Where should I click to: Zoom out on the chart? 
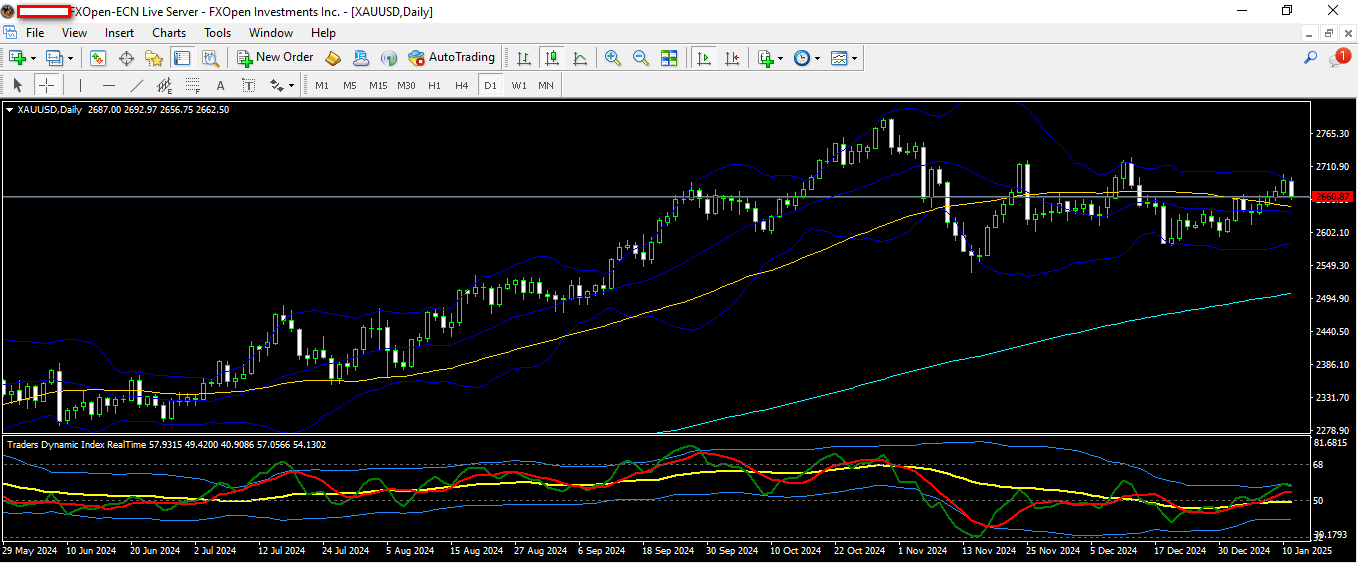(x=641, y=58)
